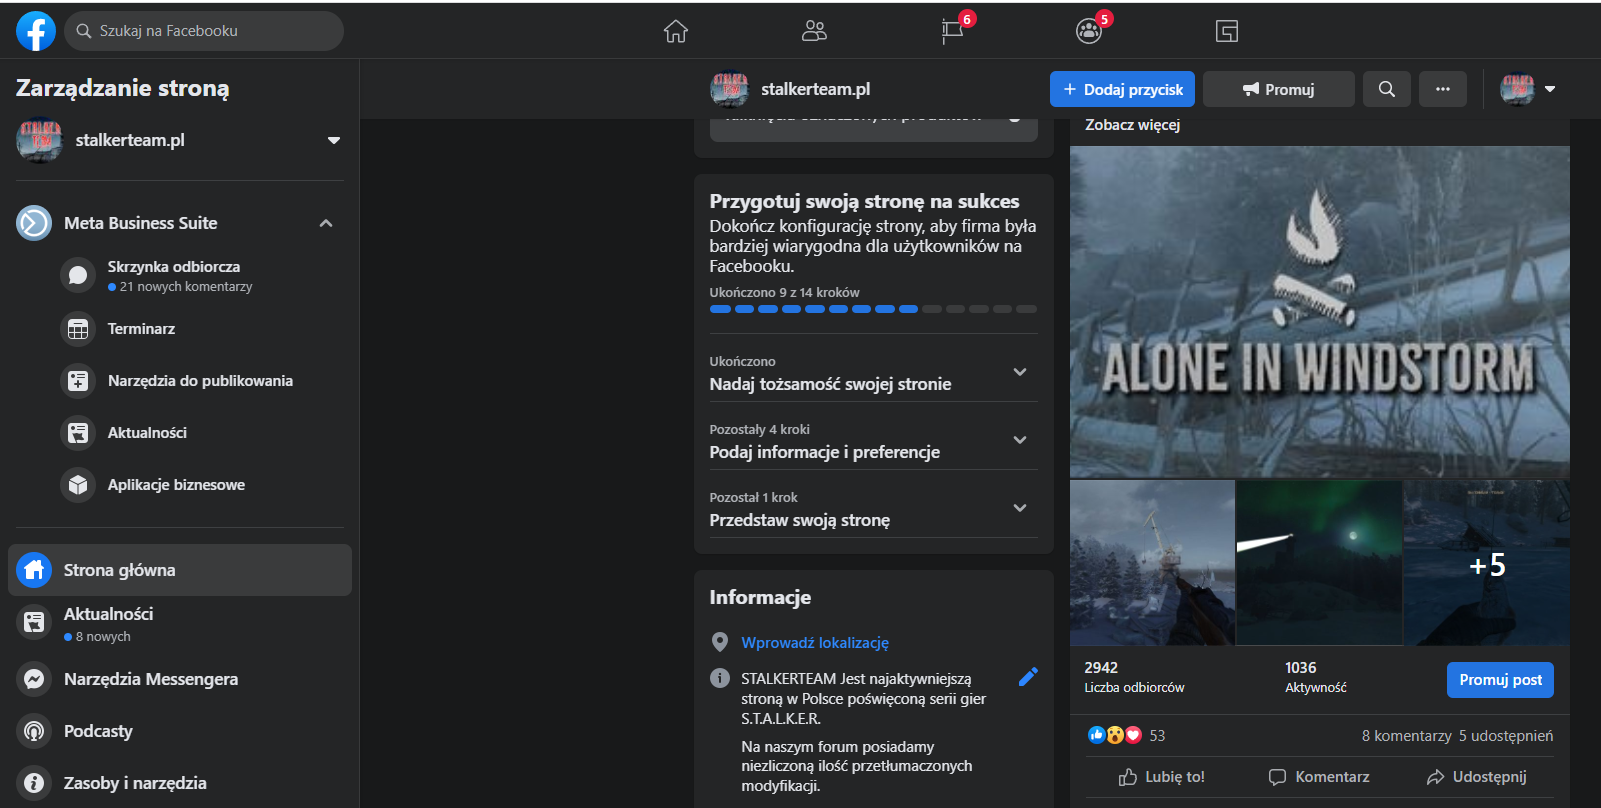
Task: Open the three-dots more options button
Action: [1443, 89]
